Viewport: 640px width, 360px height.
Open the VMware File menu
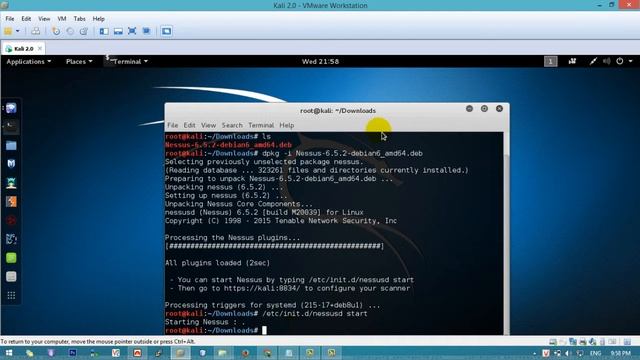(10, 19)
